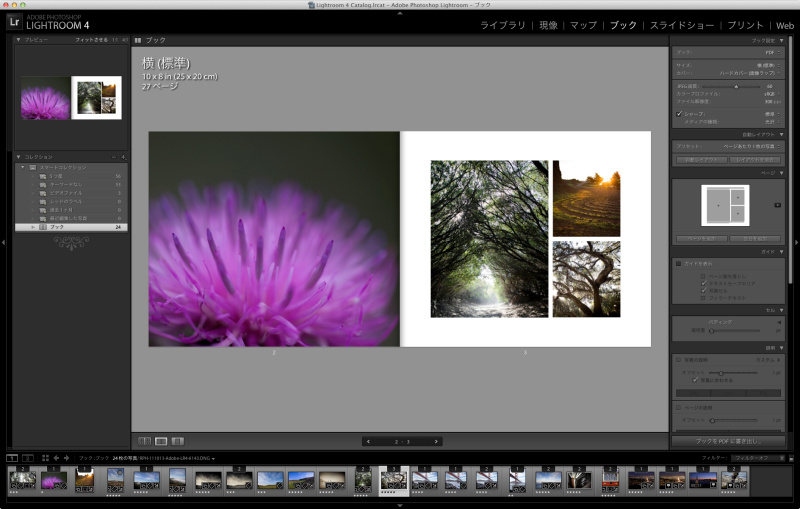Adjust the JPEG quality slider handle
This screenshot has height=509, width=800.
[736, 87]
